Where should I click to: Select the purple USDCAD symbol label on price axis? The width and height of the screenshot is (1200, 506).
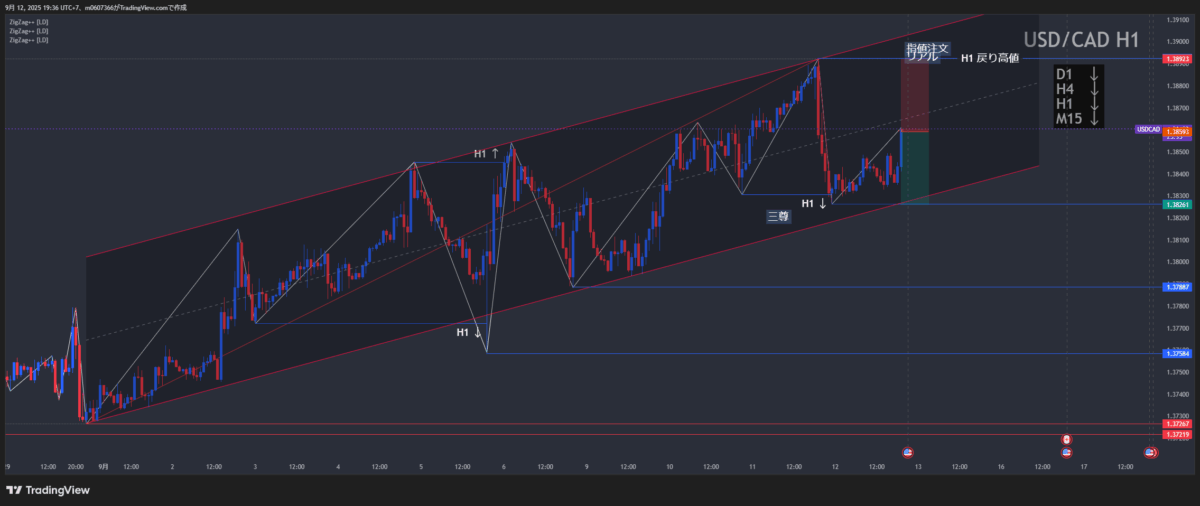point(1148,130)
